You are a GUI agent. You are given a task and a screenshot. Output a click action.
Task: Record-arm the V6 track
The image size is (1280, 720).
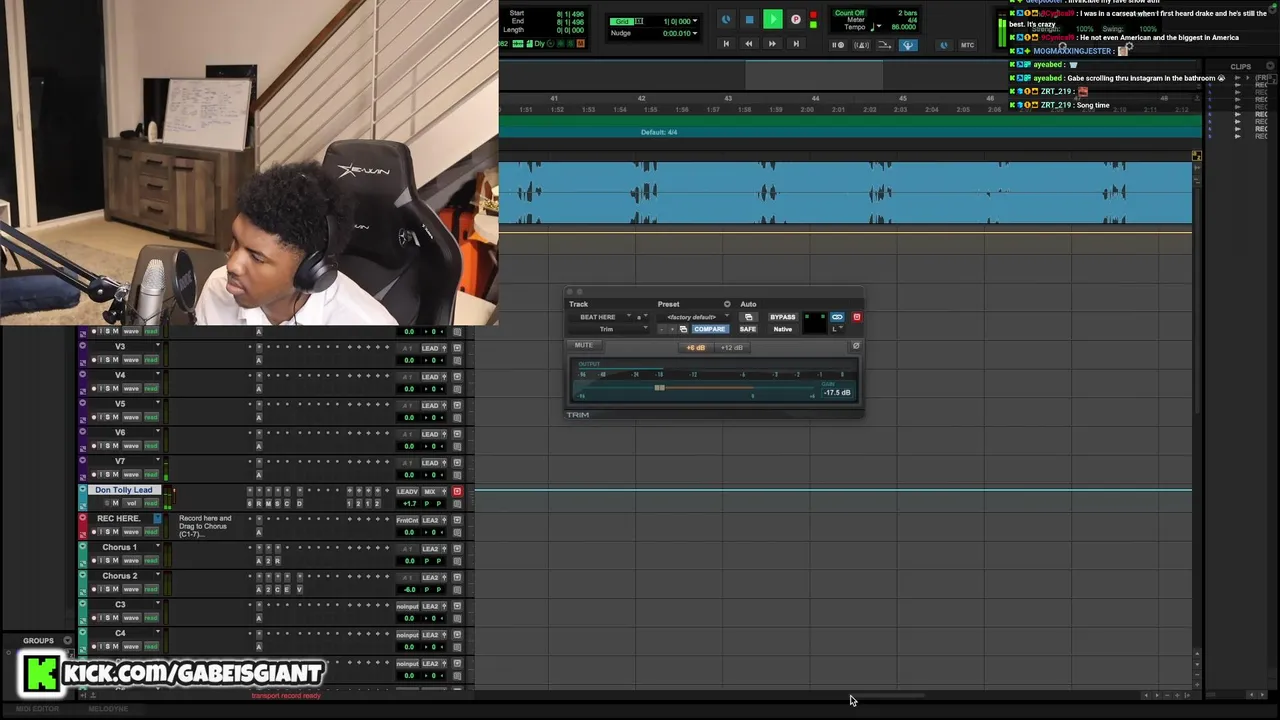point(95,446)
